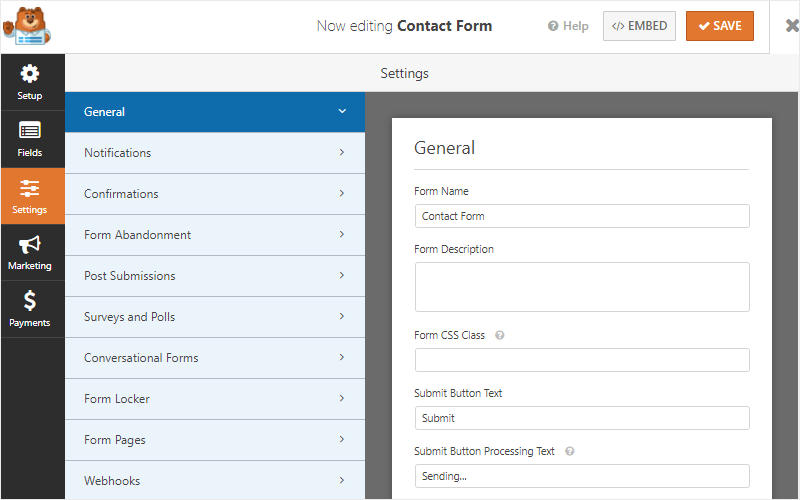800x500 pixels.
Task: Click the "Submit Button Text" label
Action: pos(458,393)
